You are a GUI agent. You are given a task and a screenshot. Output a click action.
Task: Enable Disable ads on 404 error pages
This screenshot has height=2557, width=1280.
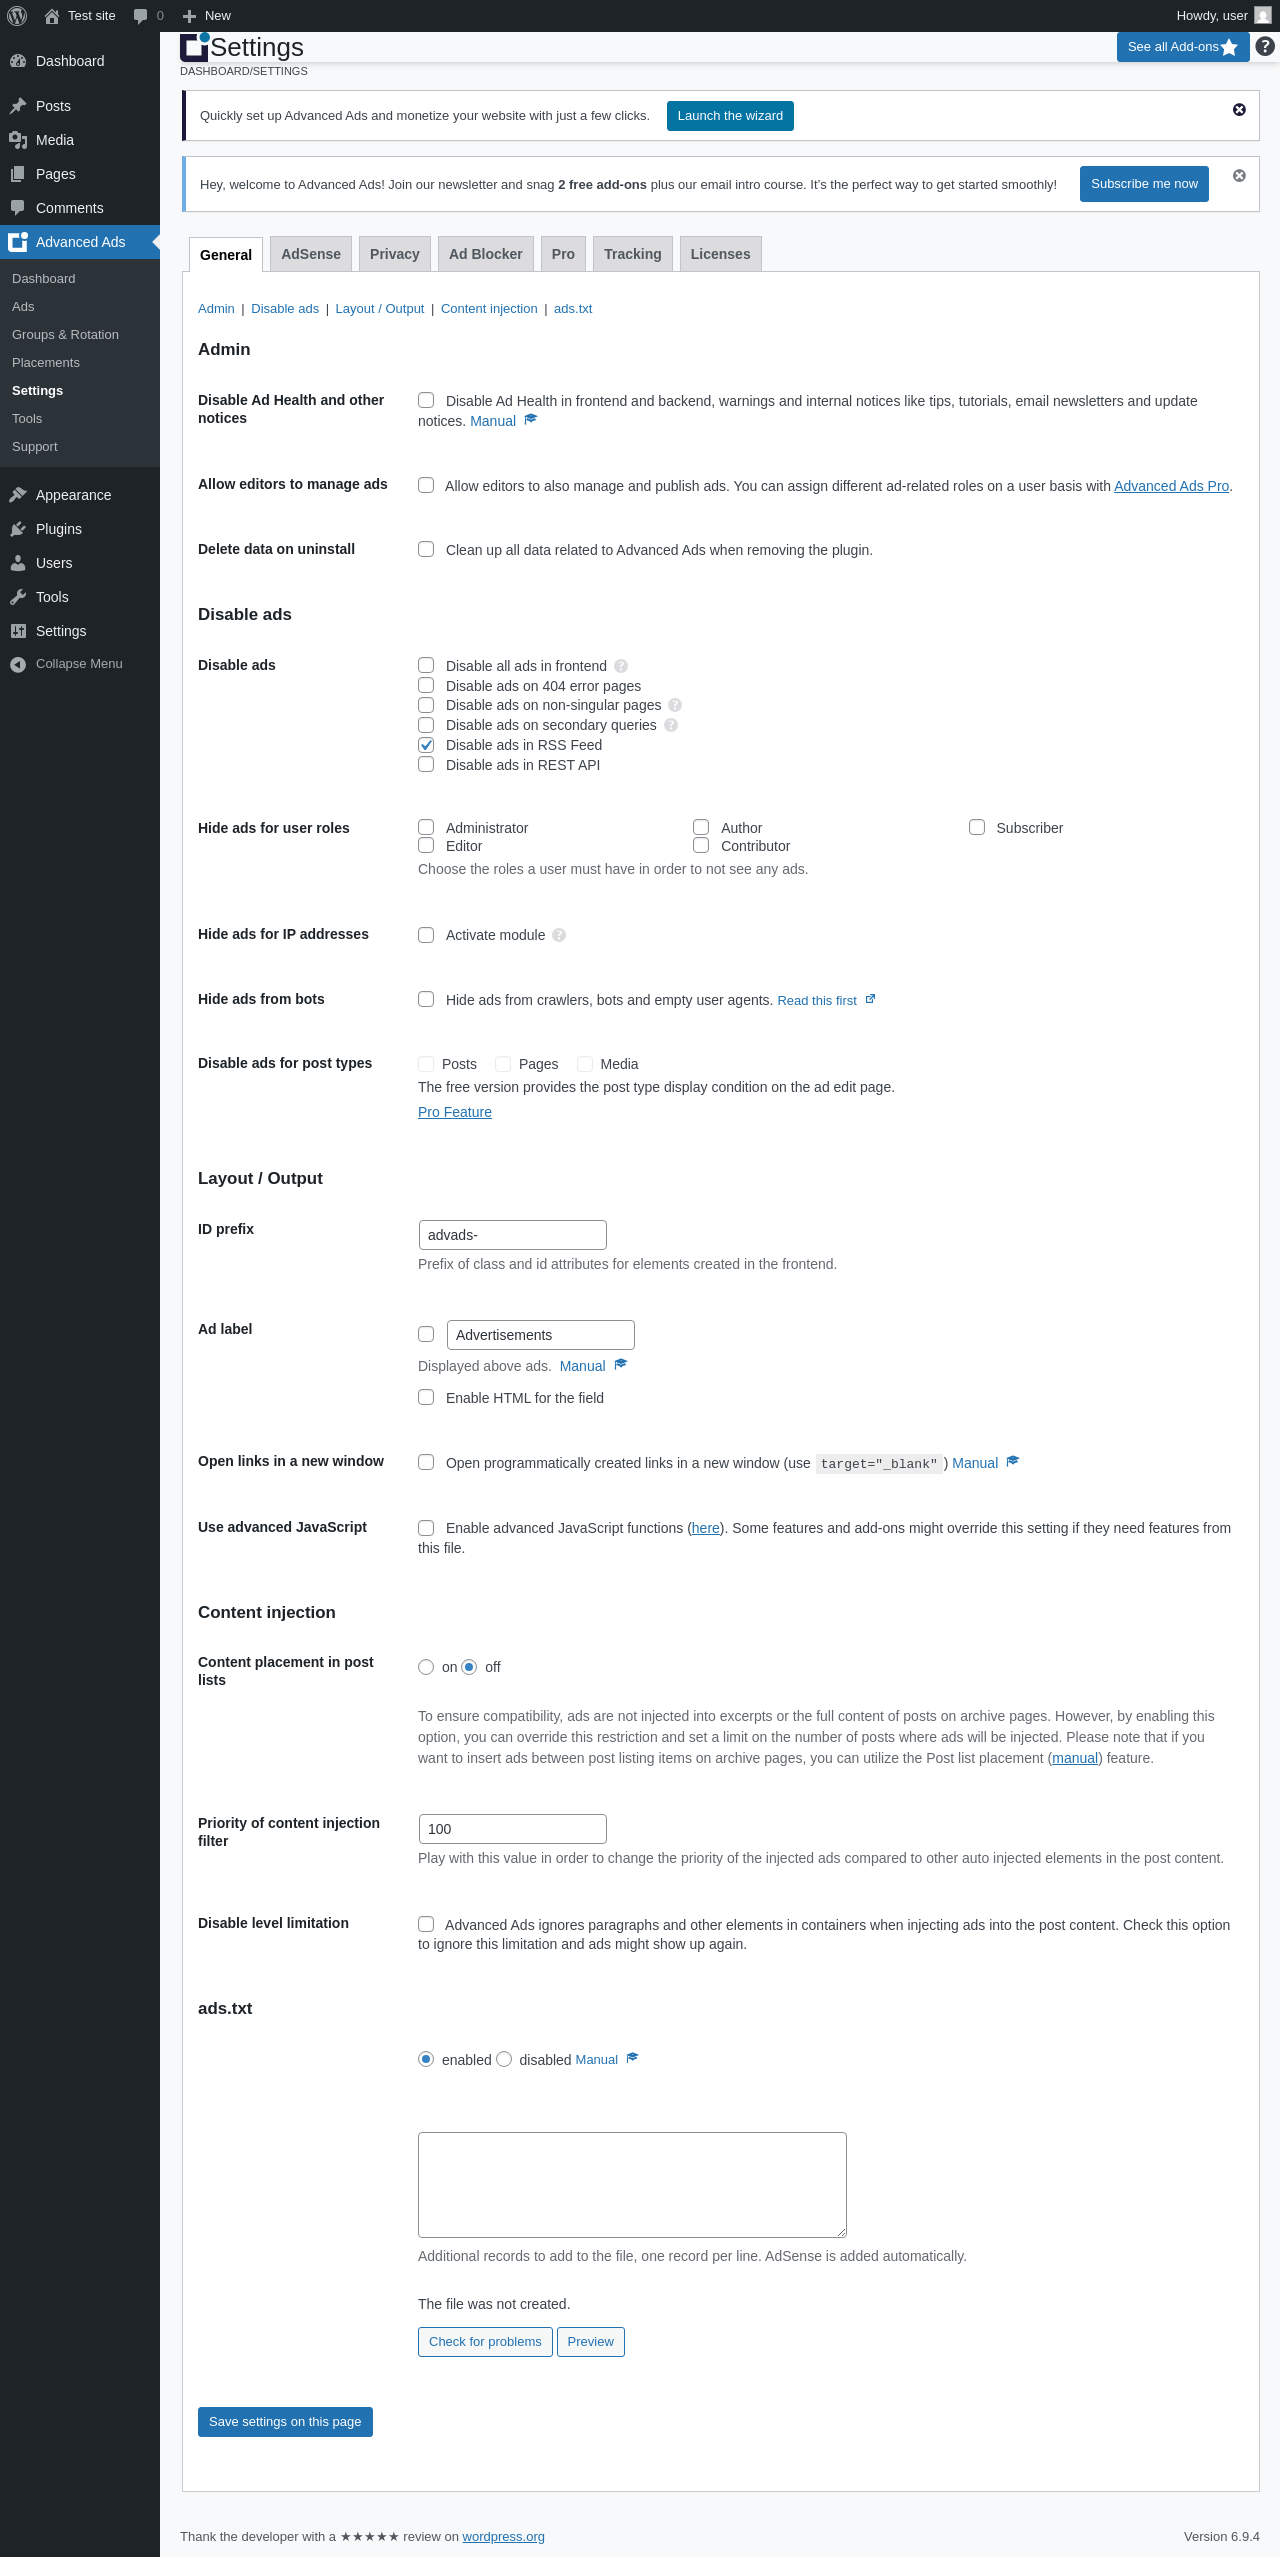426,686
